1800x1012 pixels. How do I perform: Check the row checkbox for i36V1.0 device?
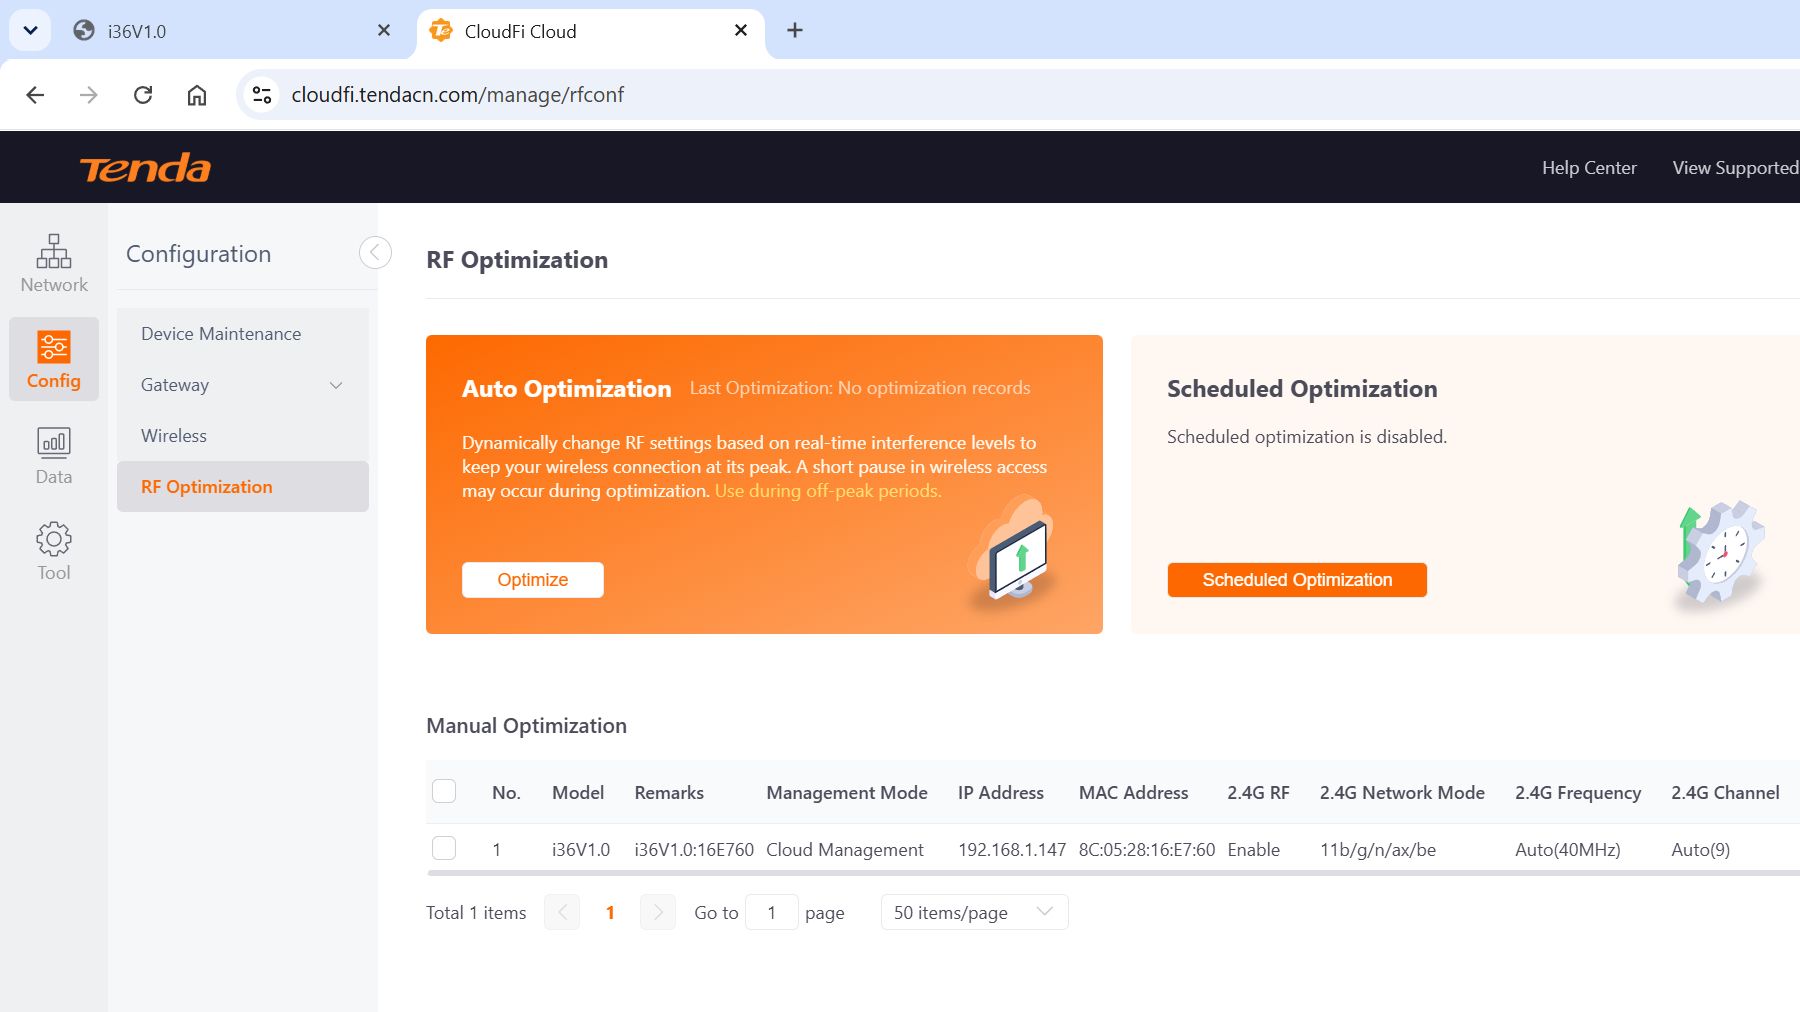pyautogui.click(x=444, y=848)
